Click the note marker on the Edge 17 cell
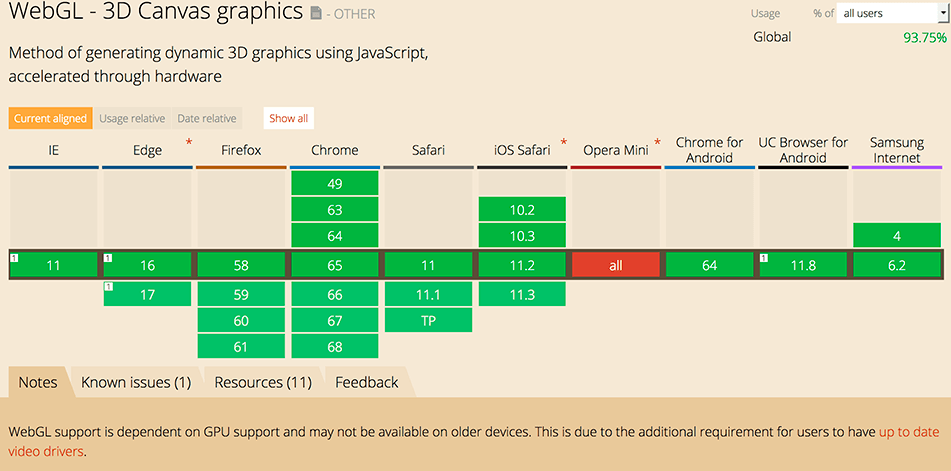The height and width of the screenshot is (471, 951). click(x=108, y=287)
